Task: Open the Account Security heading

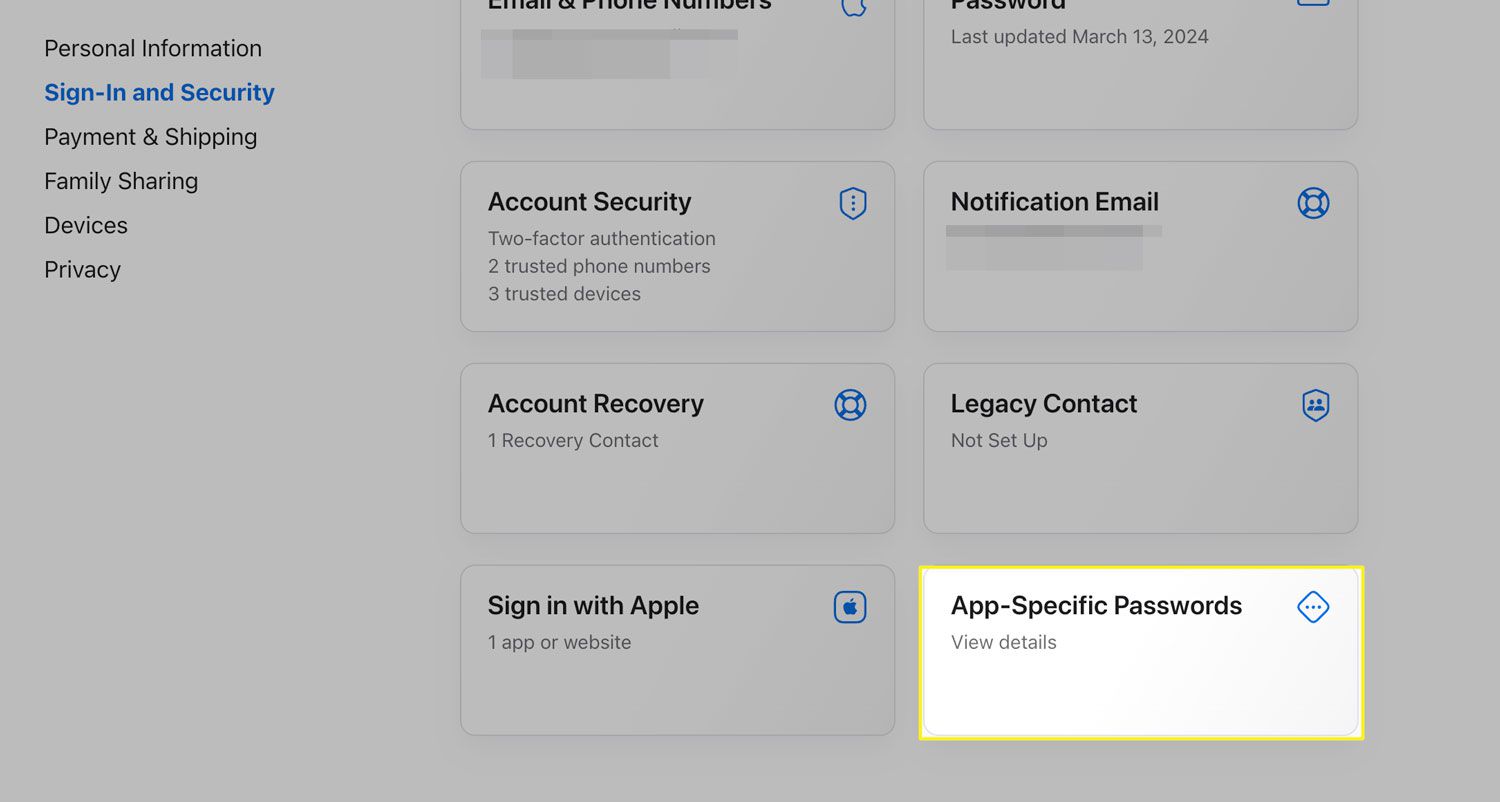Action: [589, 202]
